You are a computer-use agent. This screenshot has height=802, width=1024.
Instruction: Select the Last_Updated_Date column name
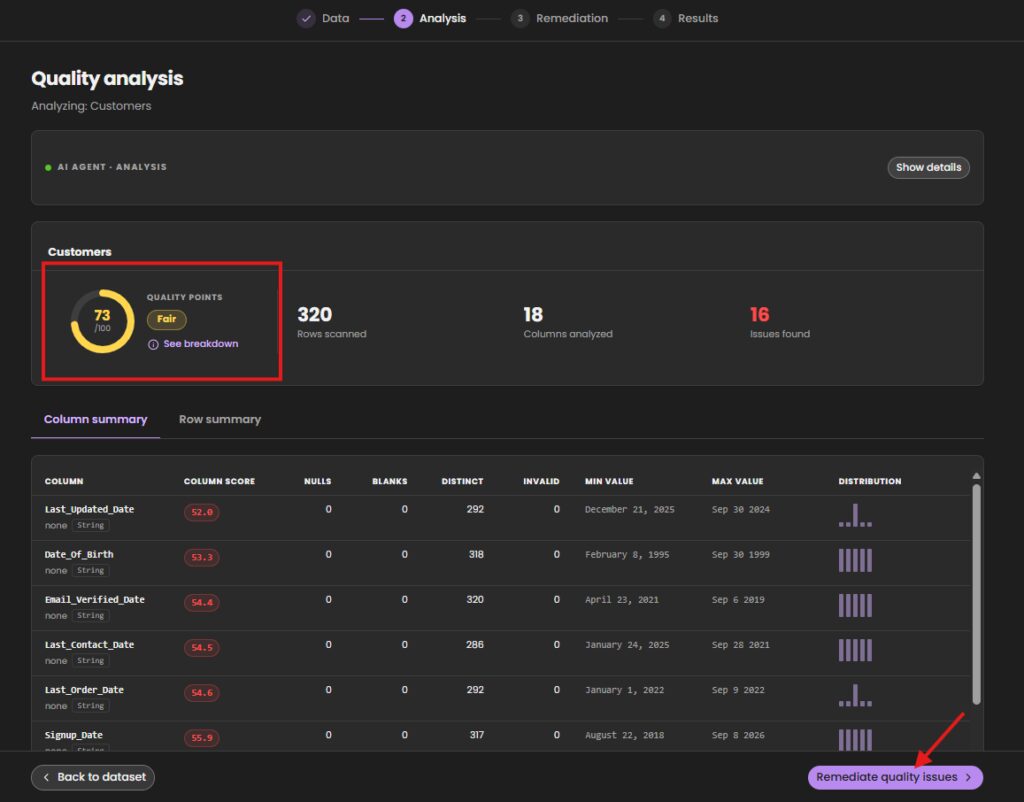89,509
